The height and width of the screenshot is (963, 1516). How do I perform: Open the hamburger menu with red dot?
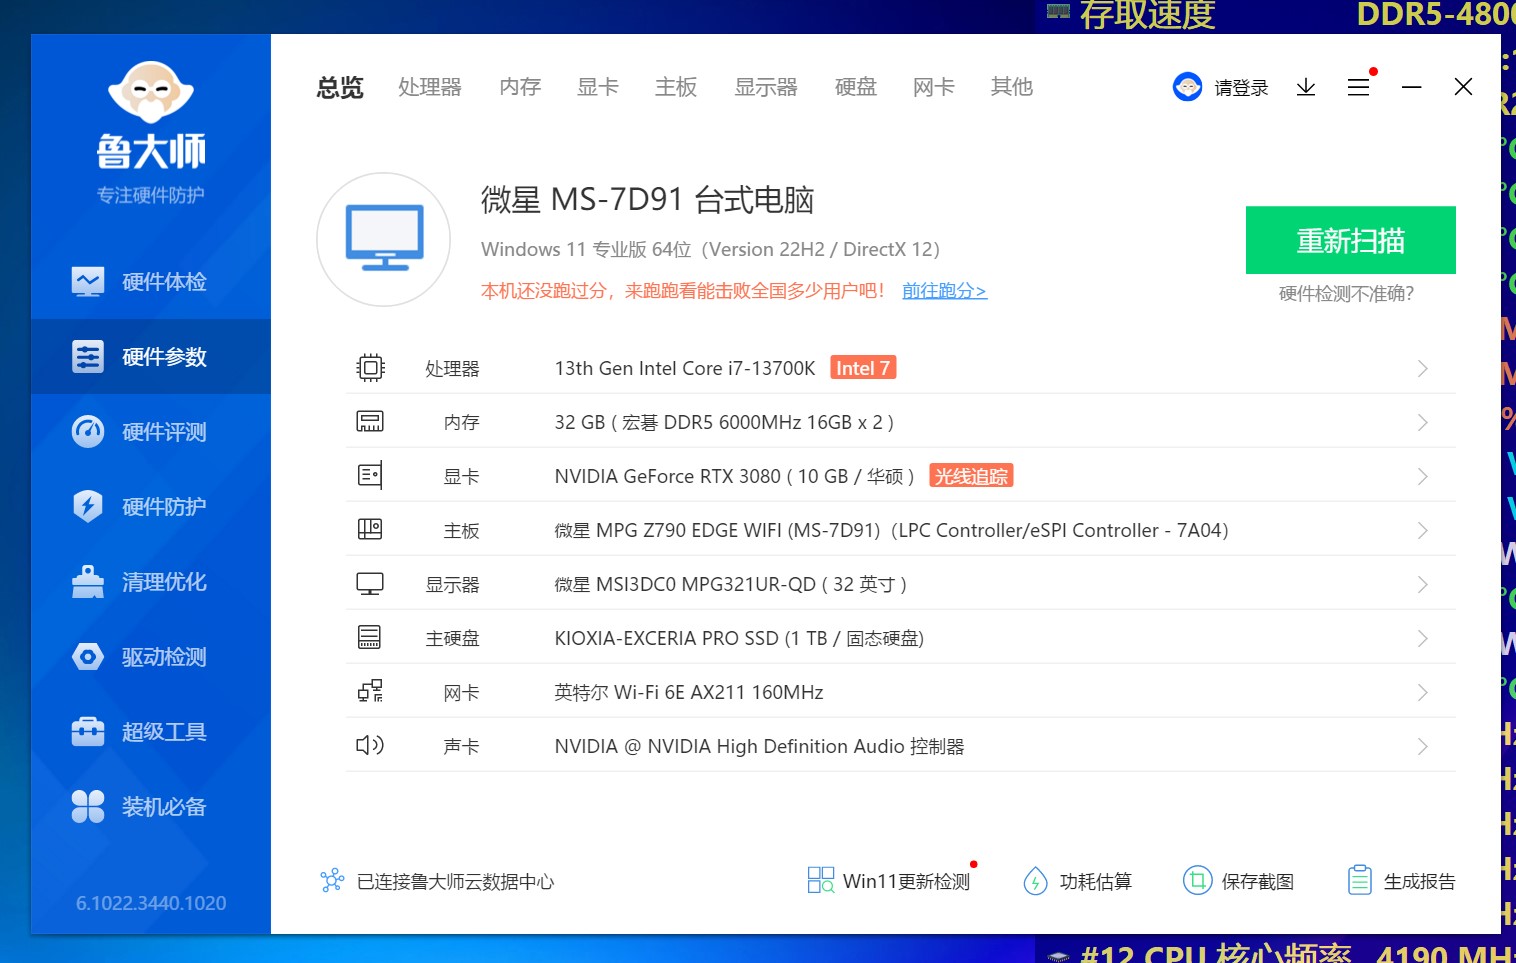point(1358,87)
